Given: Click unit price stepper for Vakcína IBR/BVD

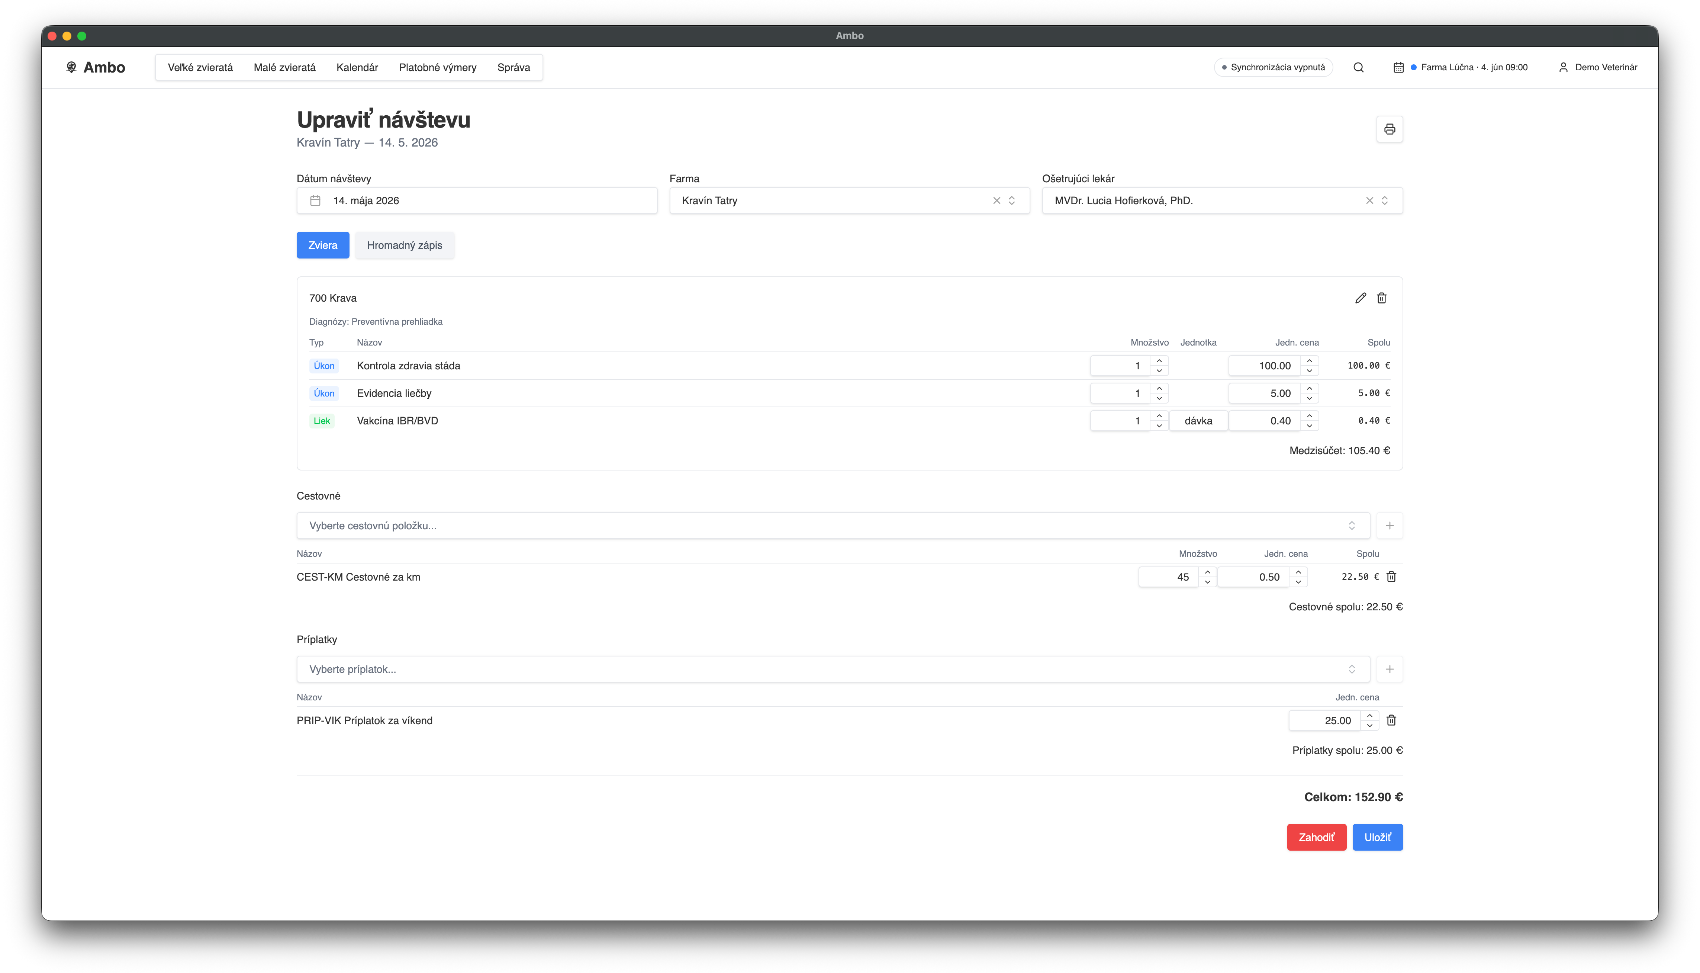Looking at the screenshot, I should point(1310,421).
